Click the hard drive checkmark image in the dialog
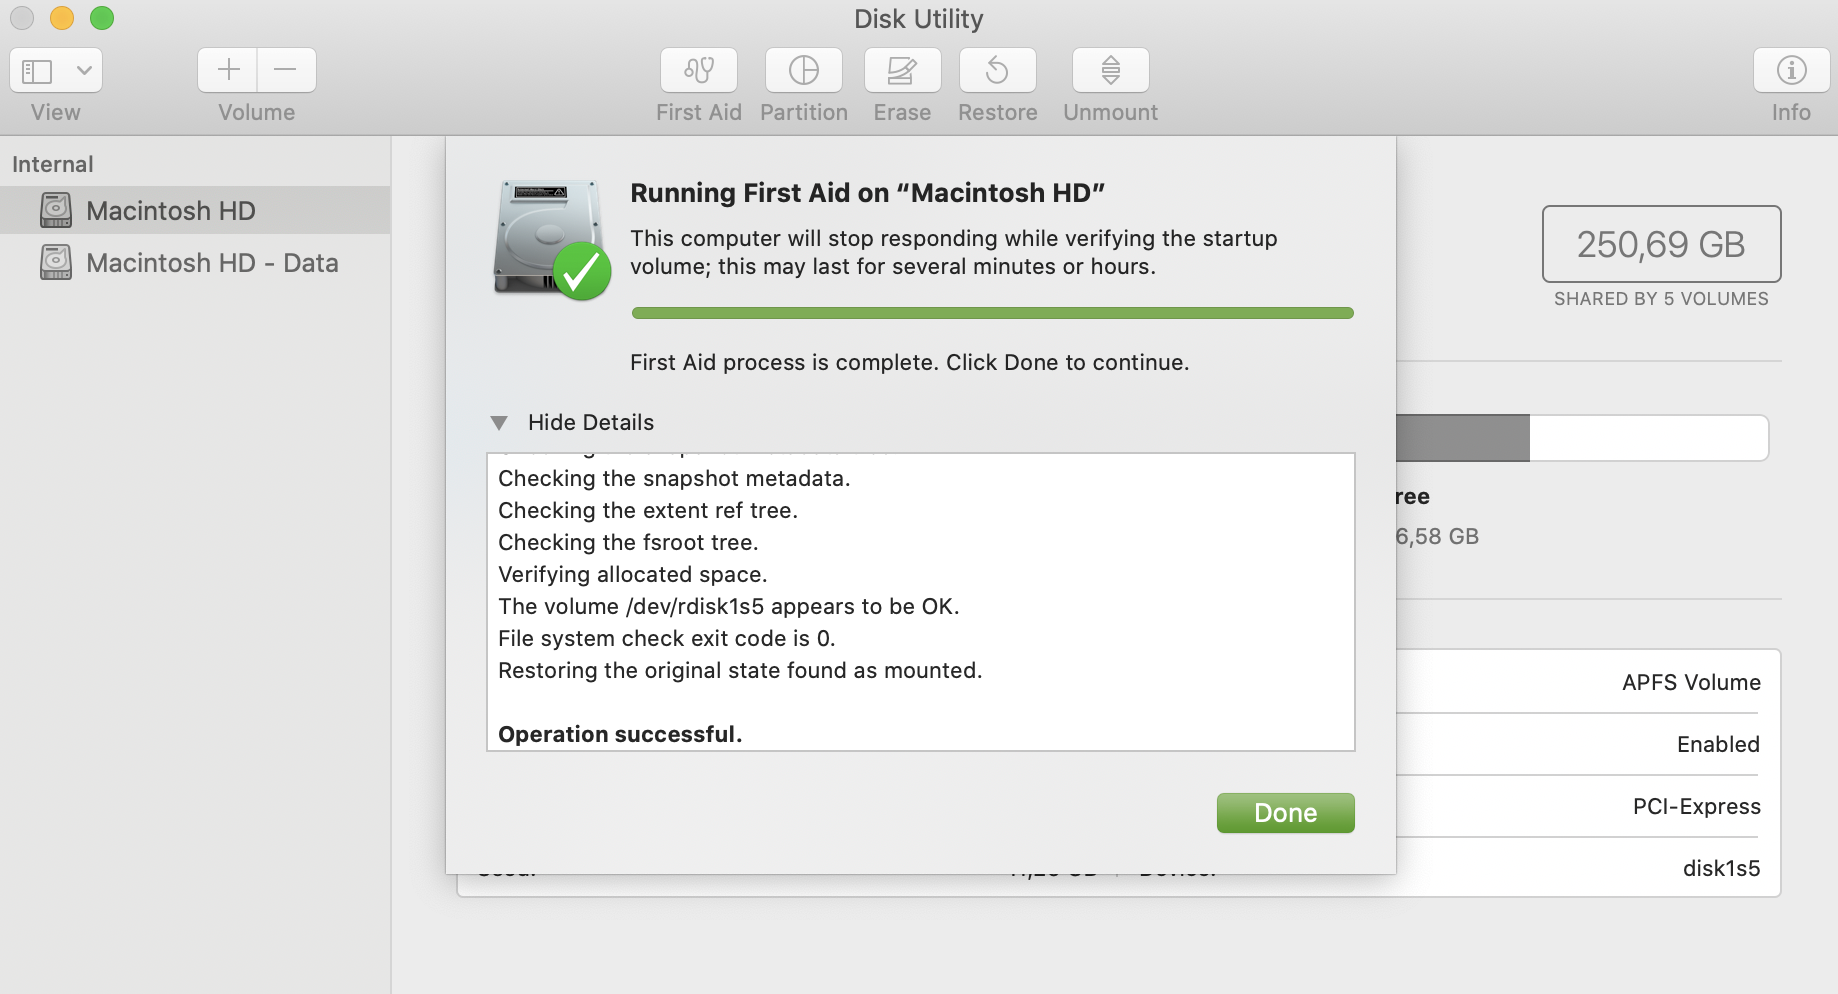 pos(552,239)
